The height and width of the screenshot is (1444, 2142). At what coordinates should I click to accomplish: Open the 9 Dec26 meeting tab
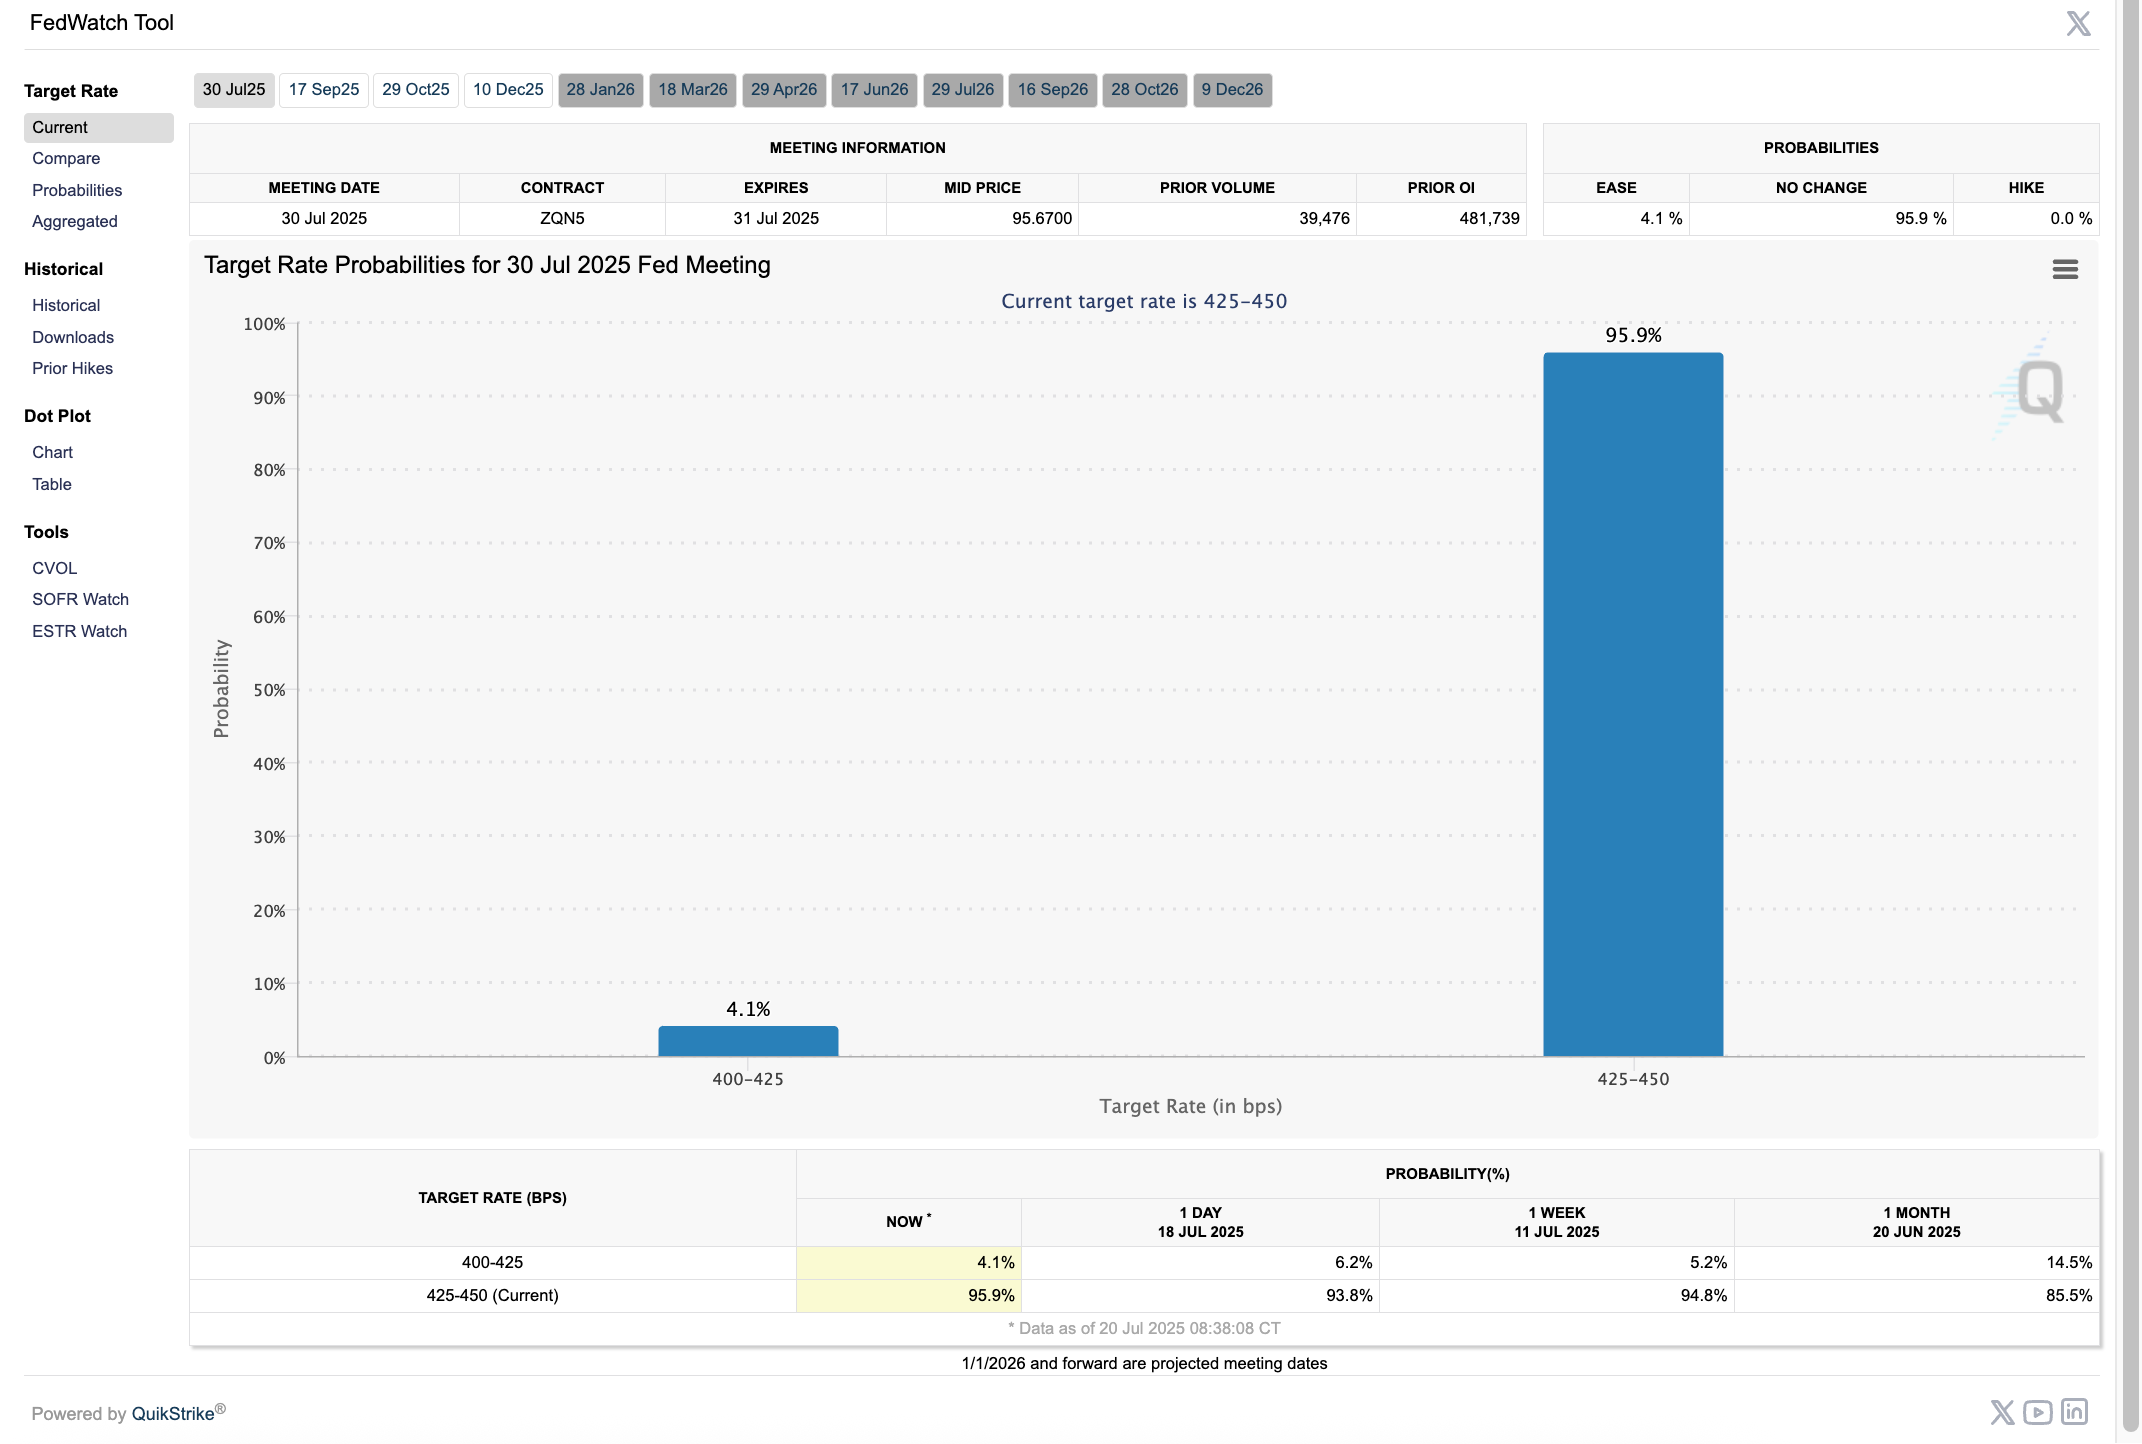(x=1232, y=90)
